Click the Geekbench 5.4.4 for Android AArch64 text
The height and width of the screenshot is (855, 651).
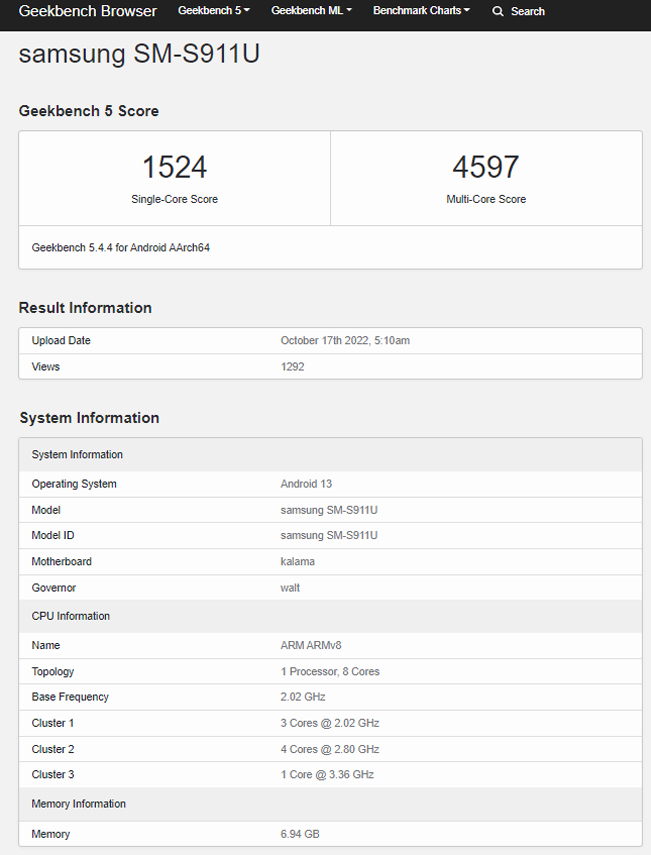[120, 247]
